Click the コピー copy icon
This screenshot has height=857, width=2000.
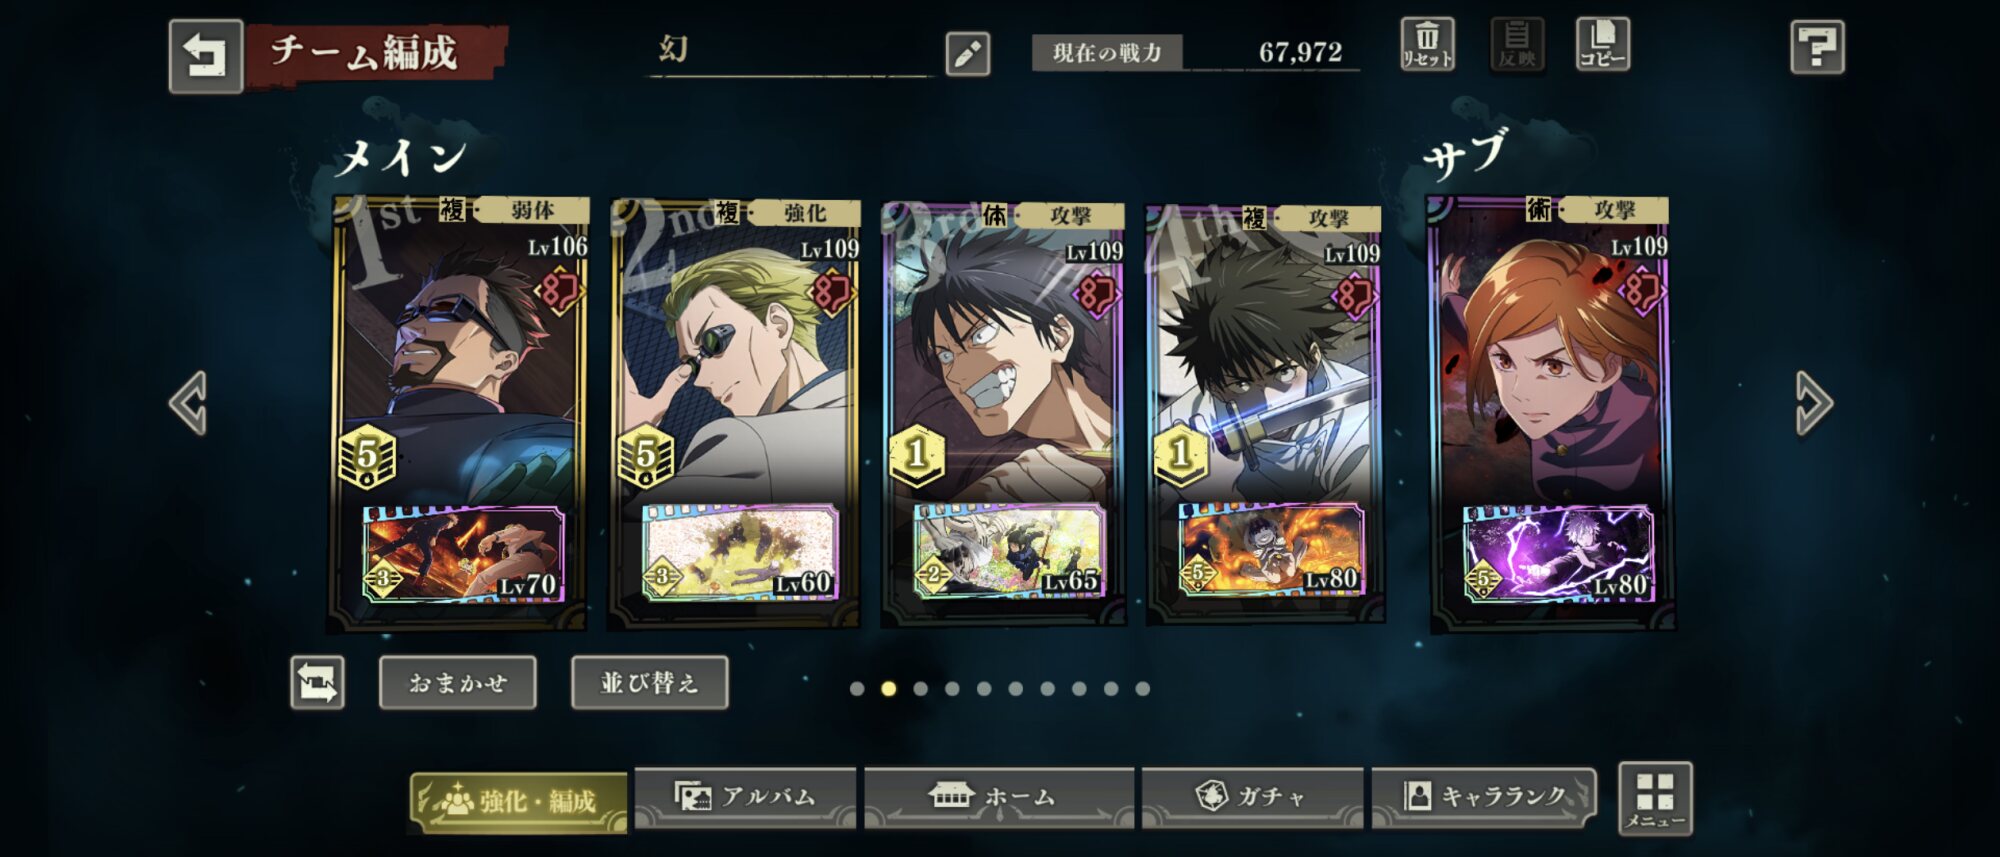pyautogui.click(x=1603, y=44)
